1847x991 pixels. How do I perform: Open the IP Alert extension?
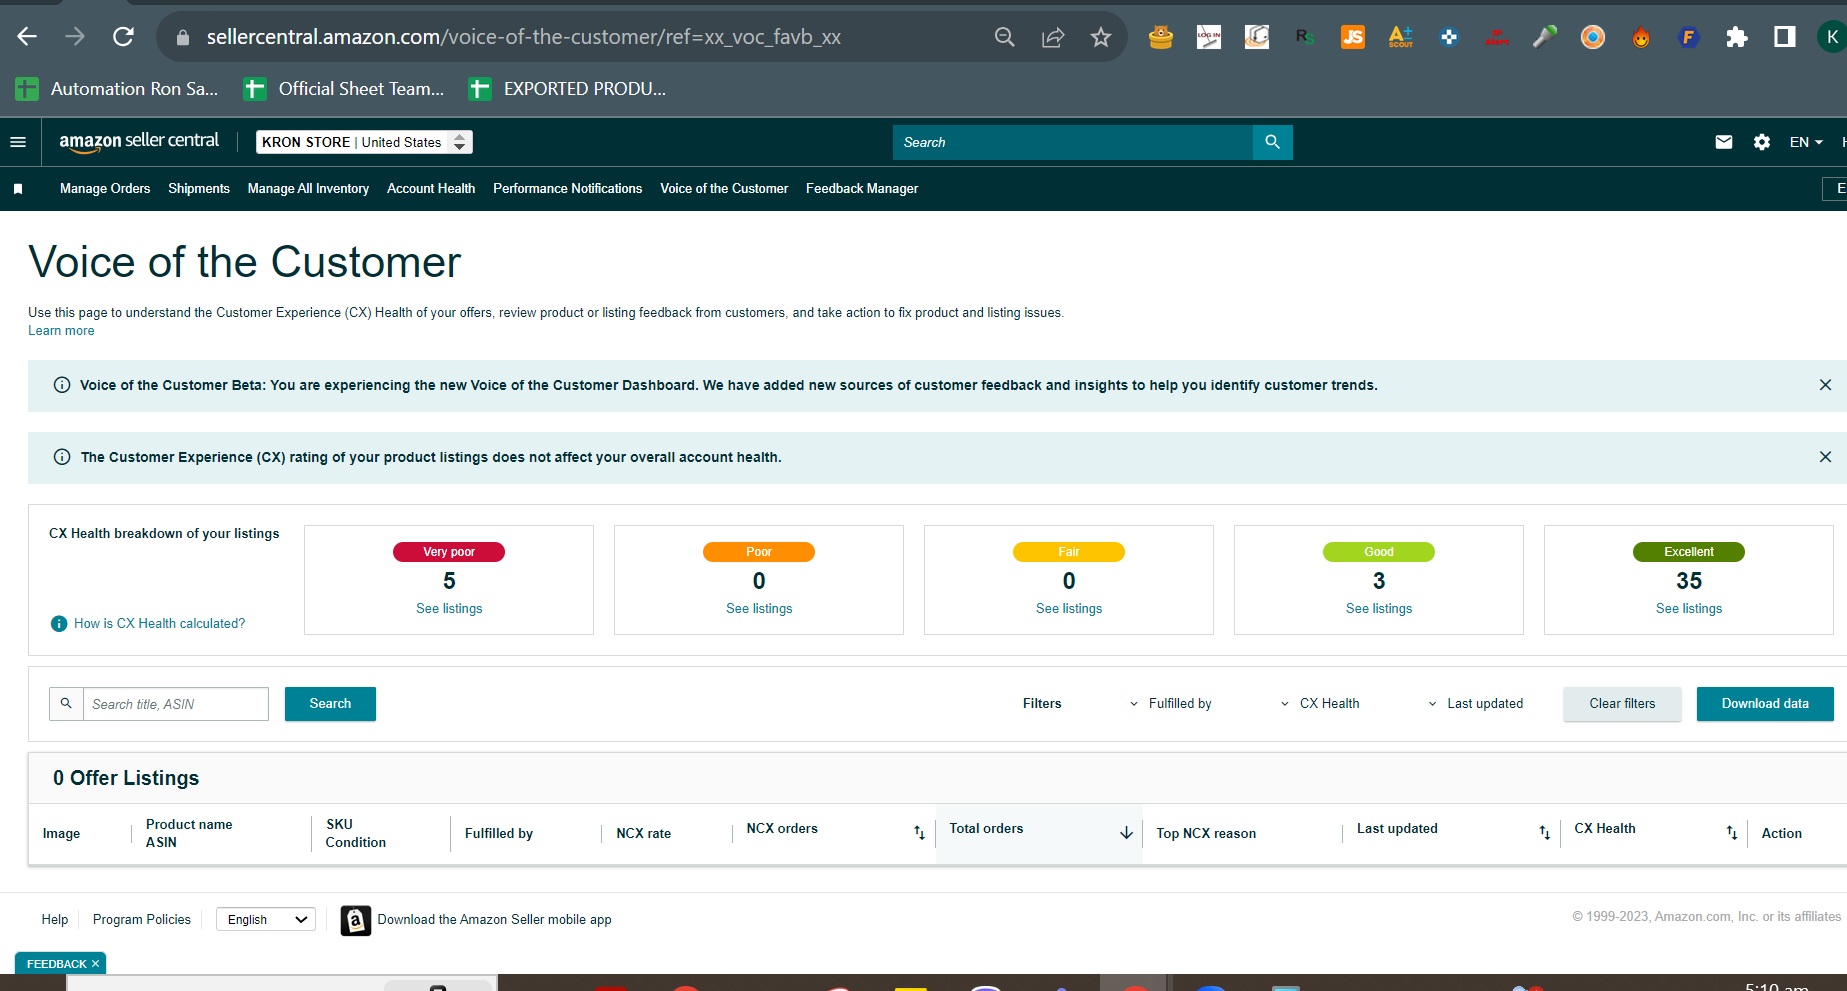(x=1497, y=37)
